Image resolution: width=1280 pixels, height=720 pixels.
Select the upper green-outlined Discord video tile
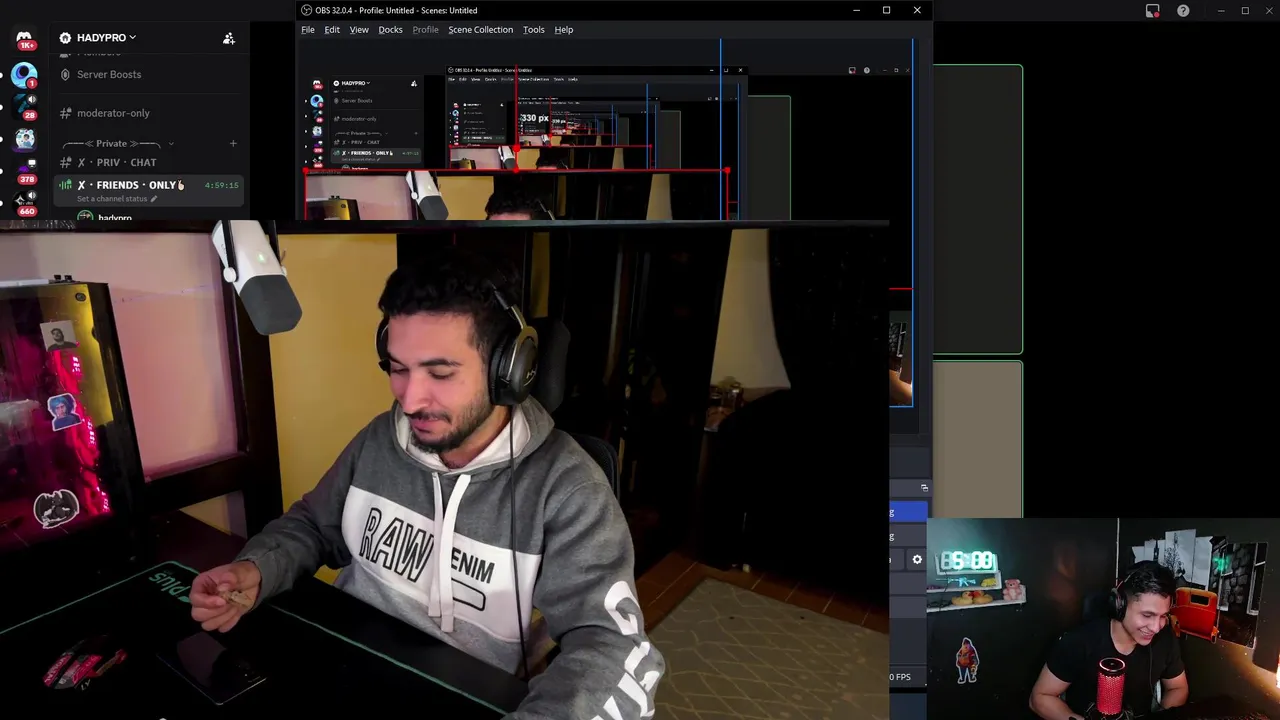(x=977, y=210)
